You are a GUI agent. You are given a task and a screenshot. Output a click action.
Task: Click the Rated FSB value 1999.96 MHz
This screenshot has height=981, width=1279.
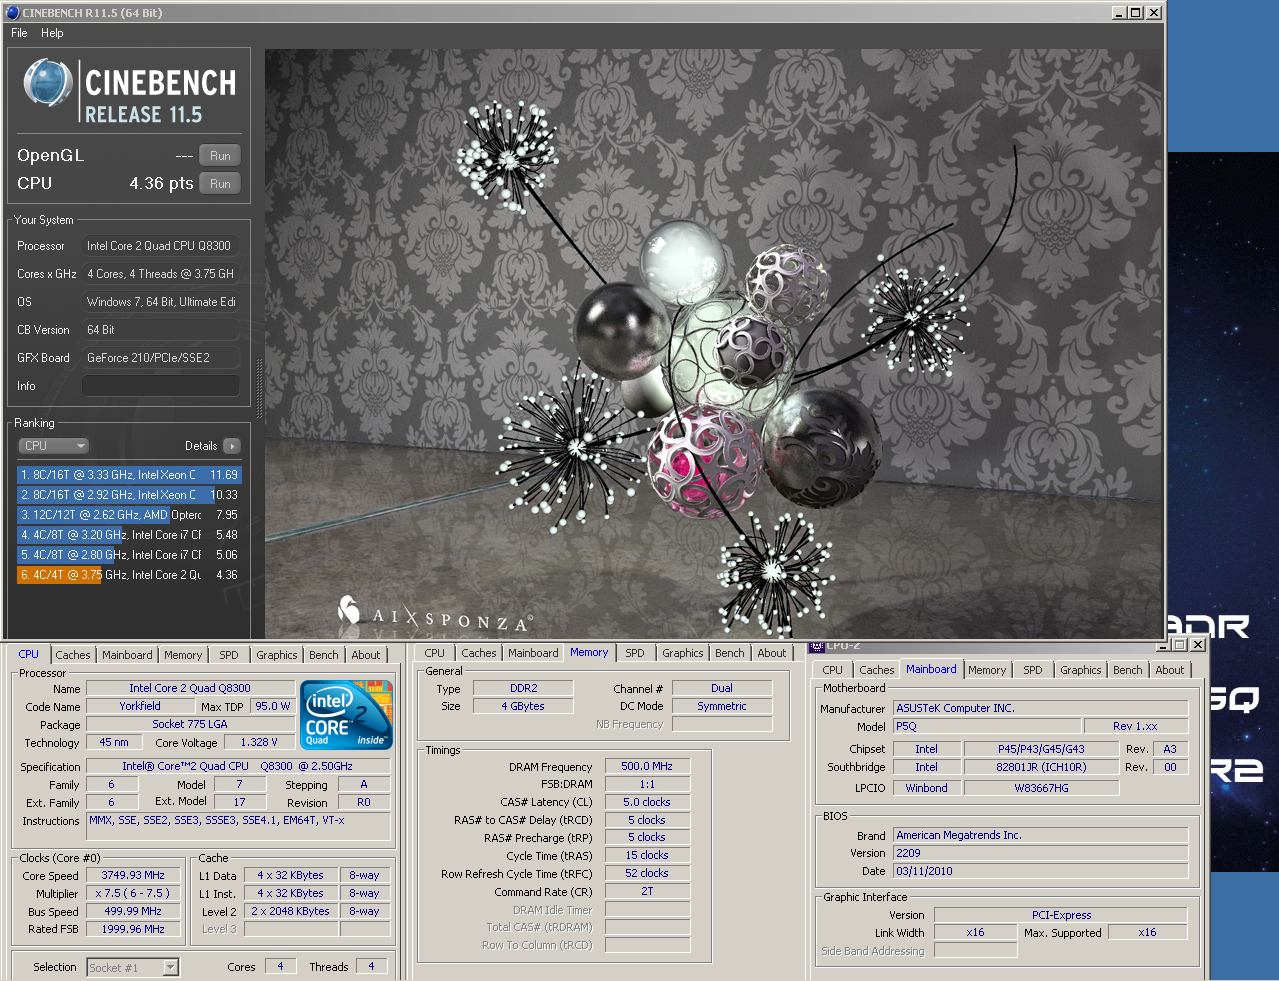133,929
